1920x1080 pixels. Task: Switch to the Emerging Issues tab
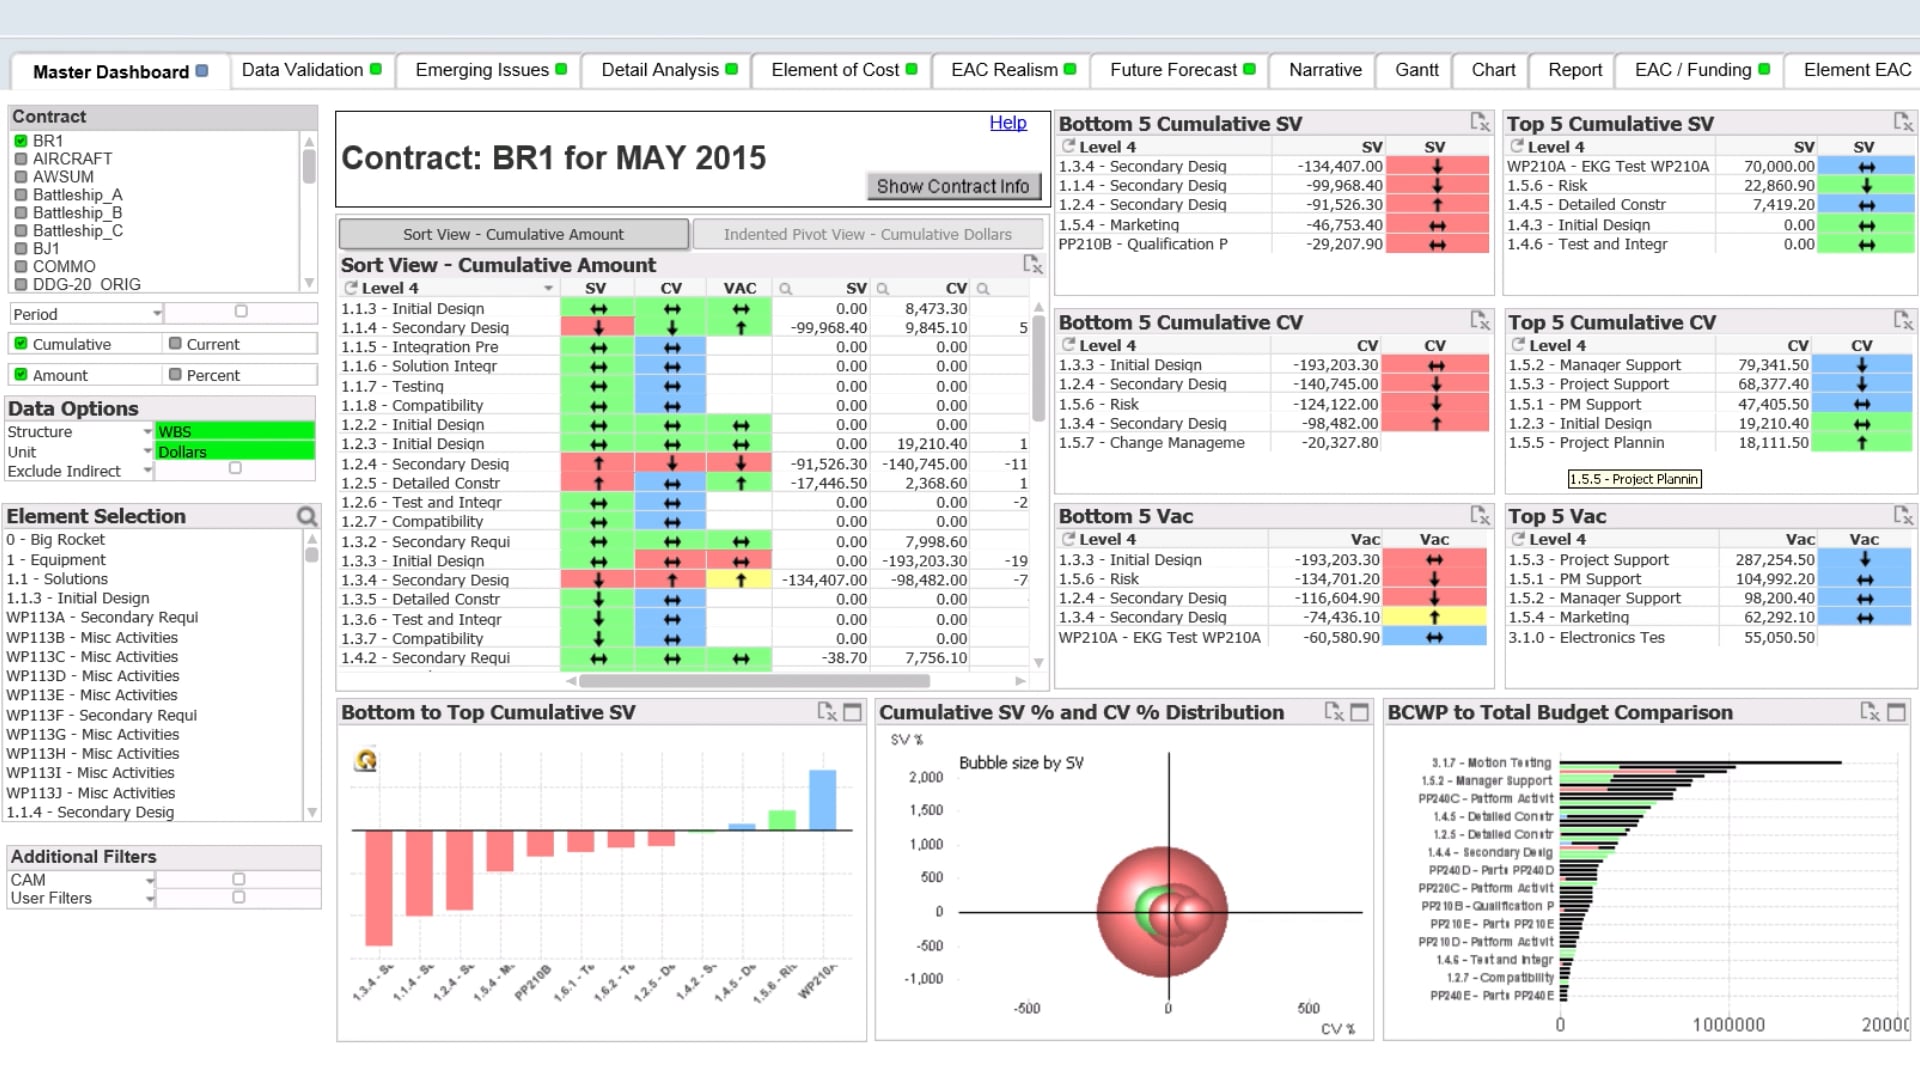click(x=490, y=70)
